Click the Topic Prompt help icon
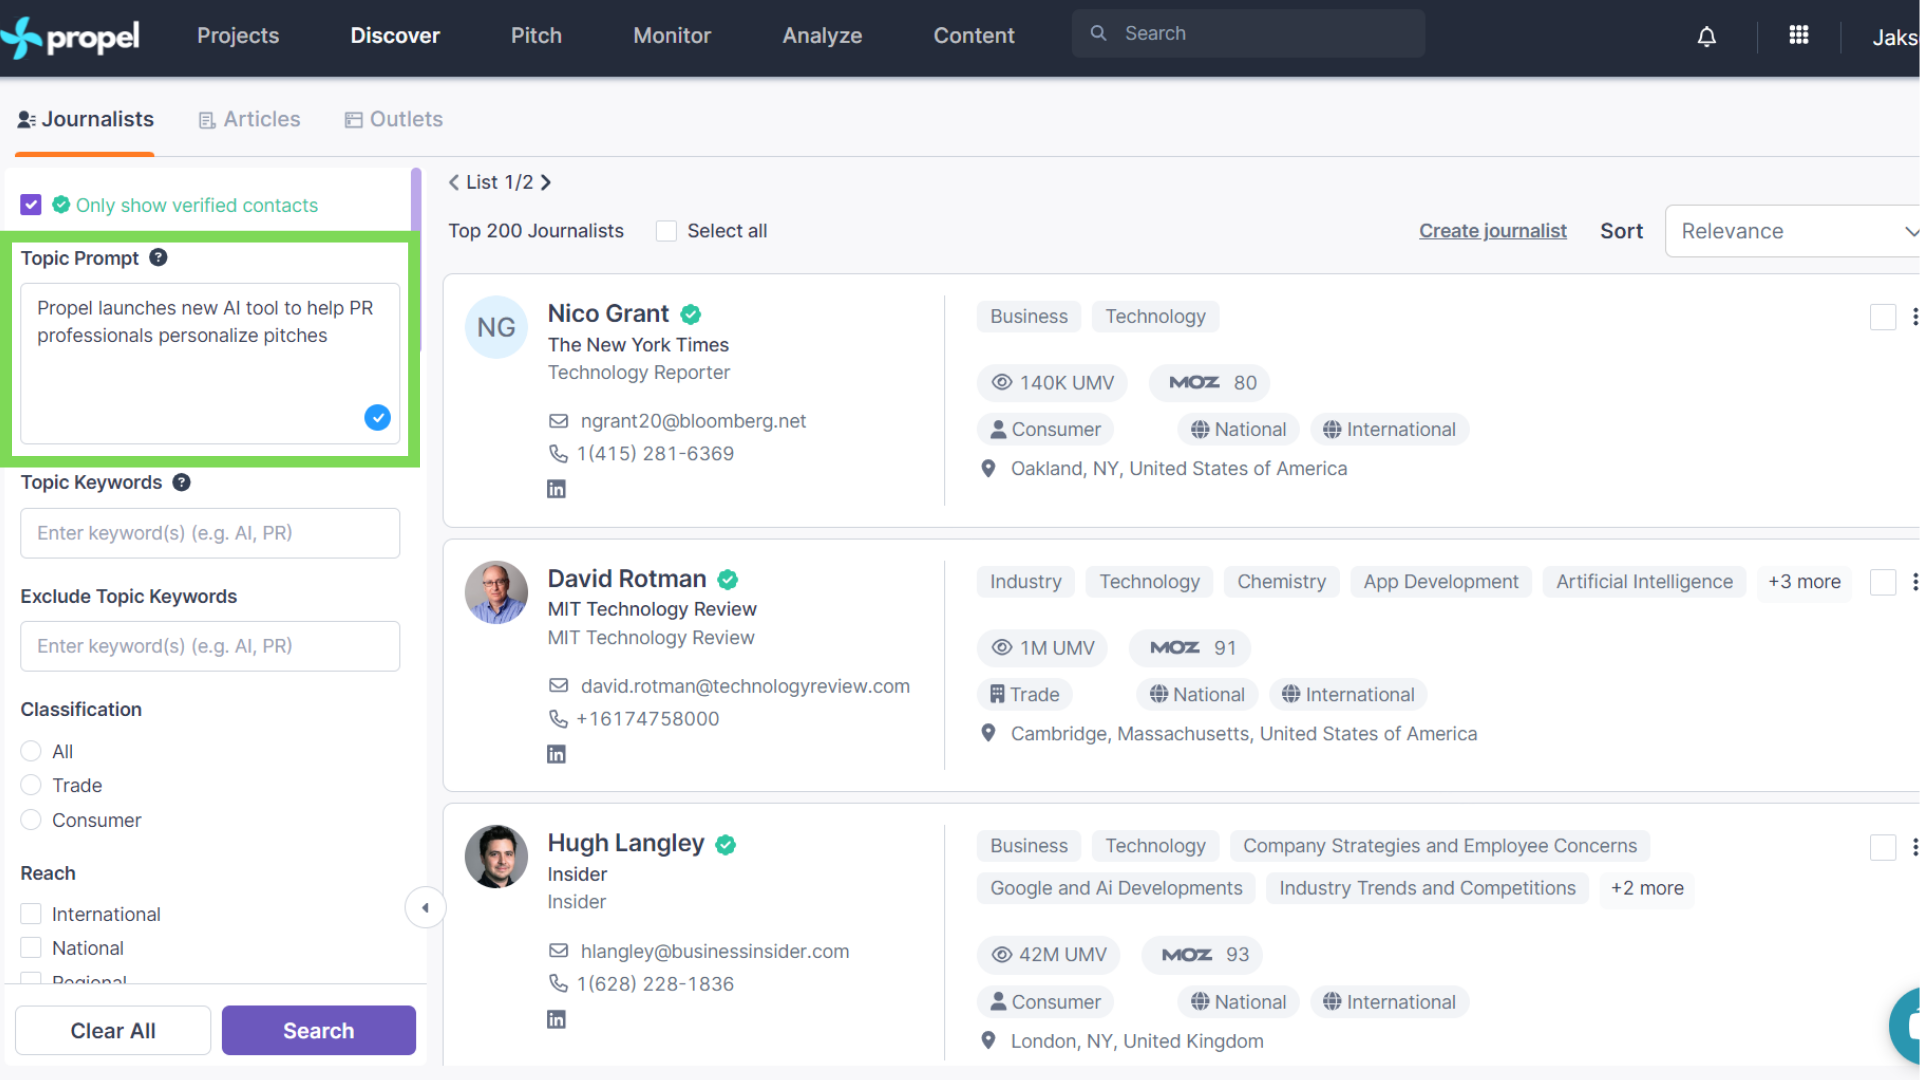 click(x=158, y=257)
